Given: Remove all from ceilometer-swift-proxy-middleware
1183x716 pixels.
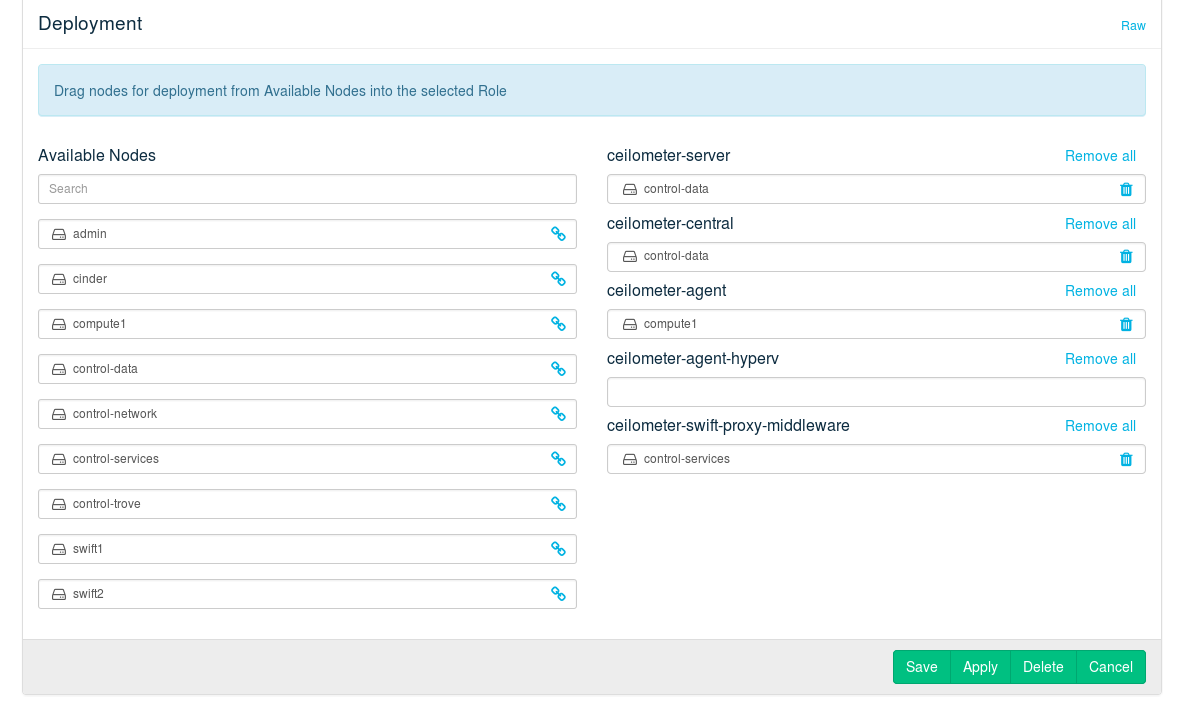Looking at the screenshot, I should click(1100, 426).
